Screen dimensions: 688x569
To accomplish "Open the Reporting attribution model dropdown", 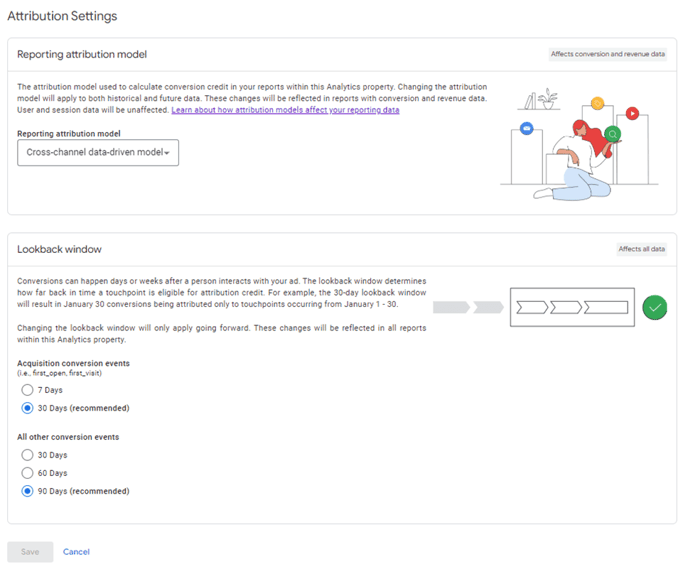I will 98,153.
